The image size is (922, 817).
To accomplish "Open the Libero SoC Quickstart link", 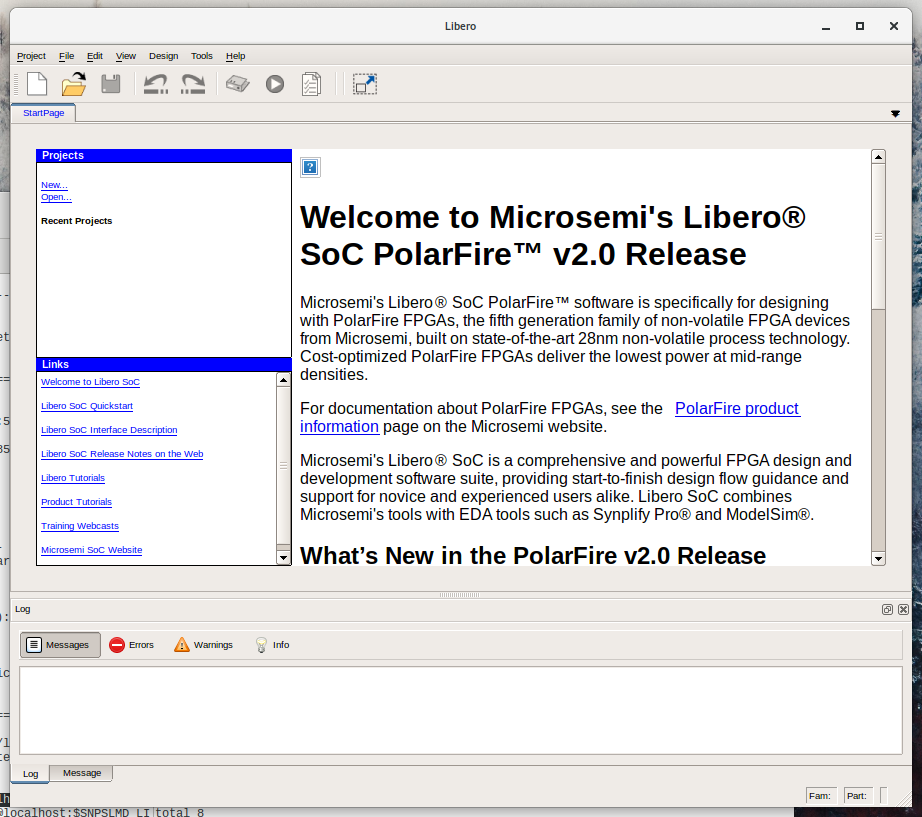I will tap(86, 406).
